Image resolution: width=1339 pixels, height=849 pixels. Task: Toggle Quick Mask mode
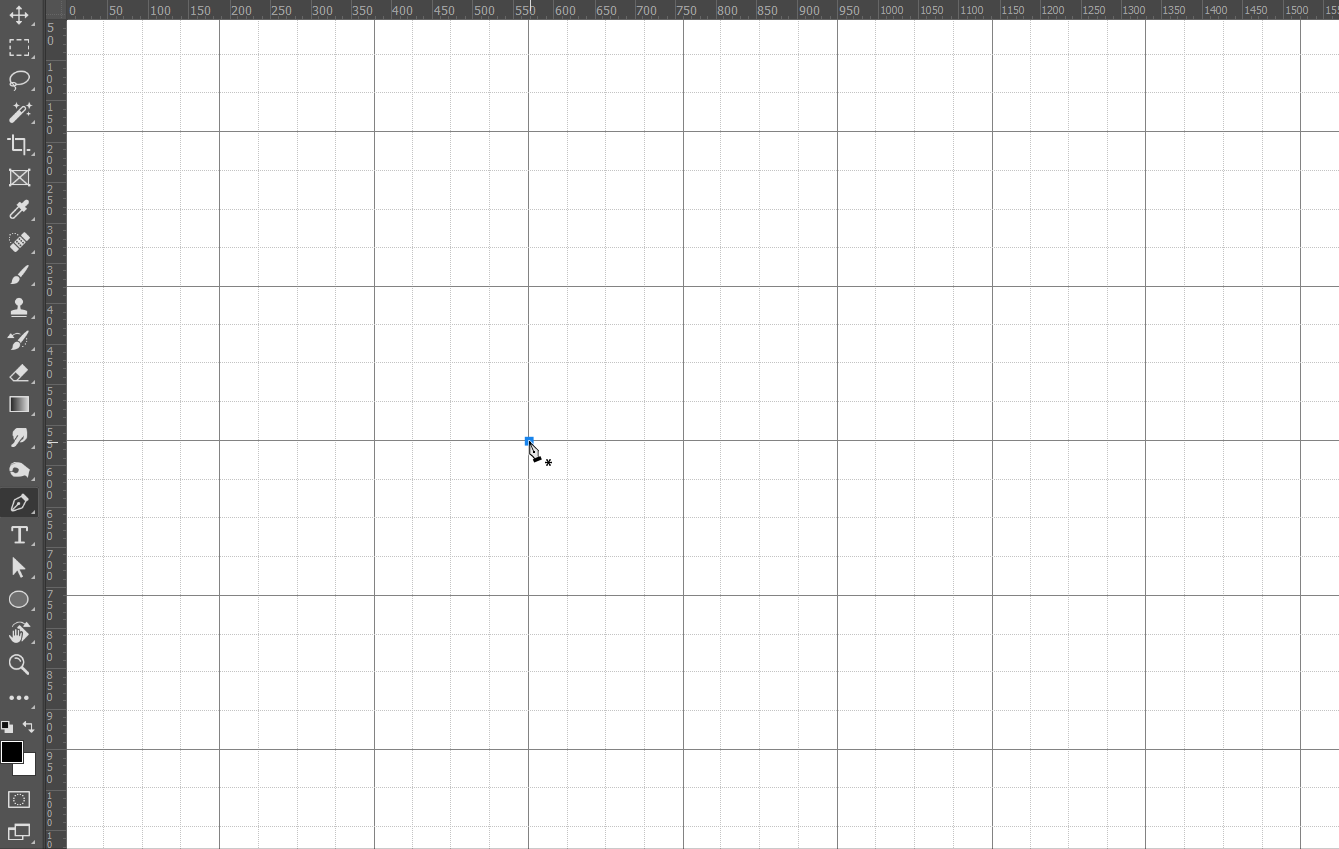click(x=19, y=800)
